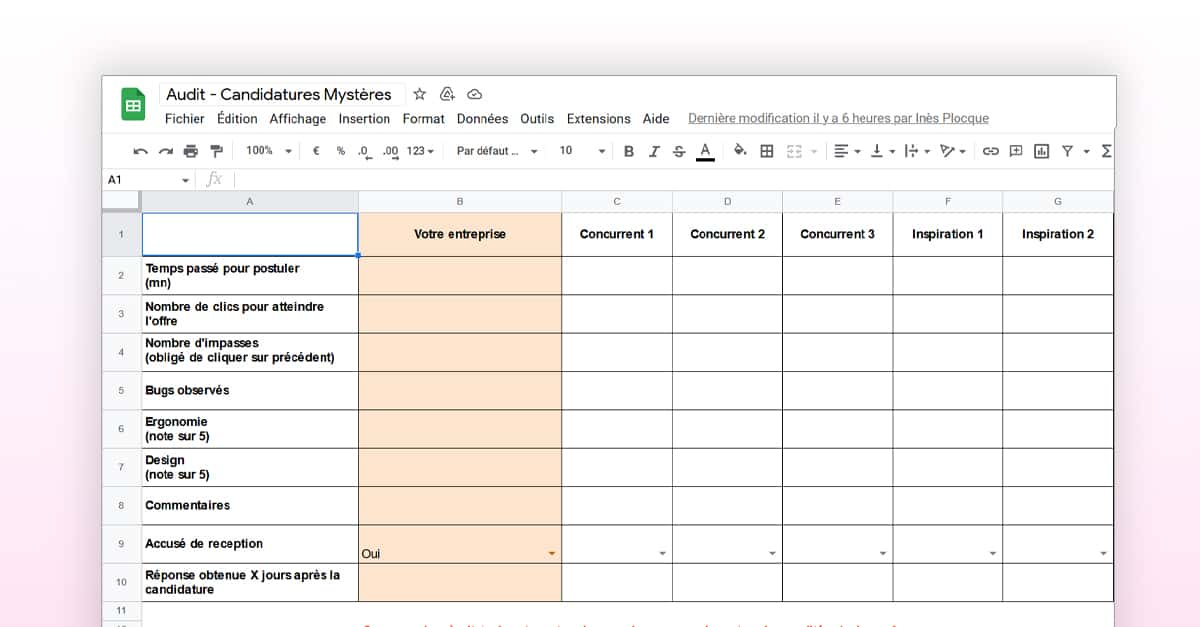The image size is (1200, 627).
Task: Toggle strikethrough formatting
Action: (x=679, y=151)
